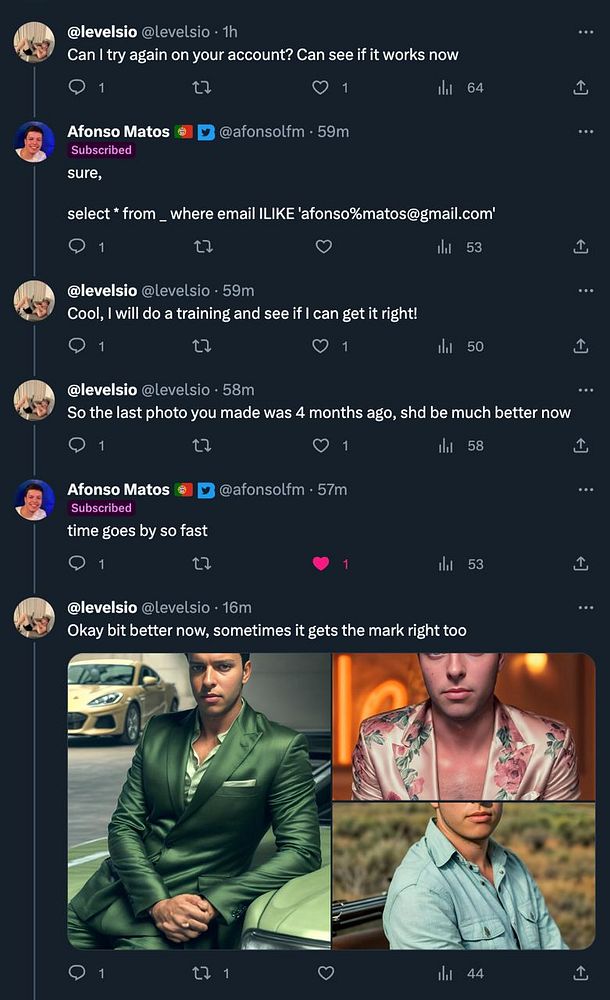
Task: Like the 'select * from' tweet
Action: 324,247
